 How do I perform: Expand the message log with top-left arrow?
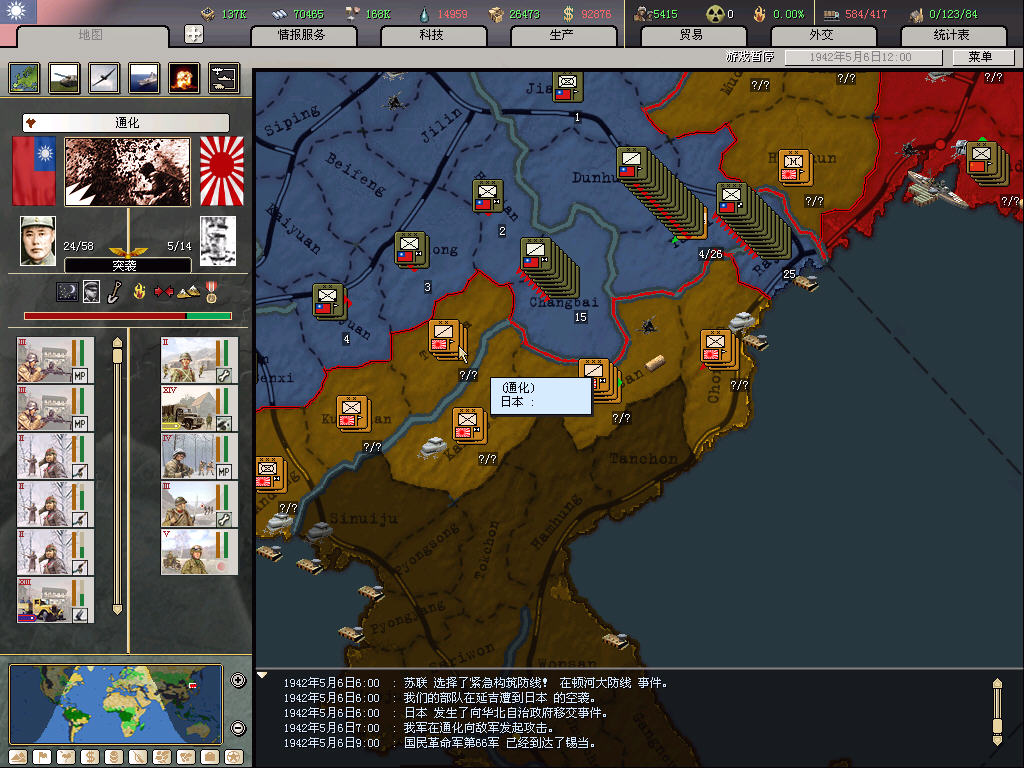(263, 676)
